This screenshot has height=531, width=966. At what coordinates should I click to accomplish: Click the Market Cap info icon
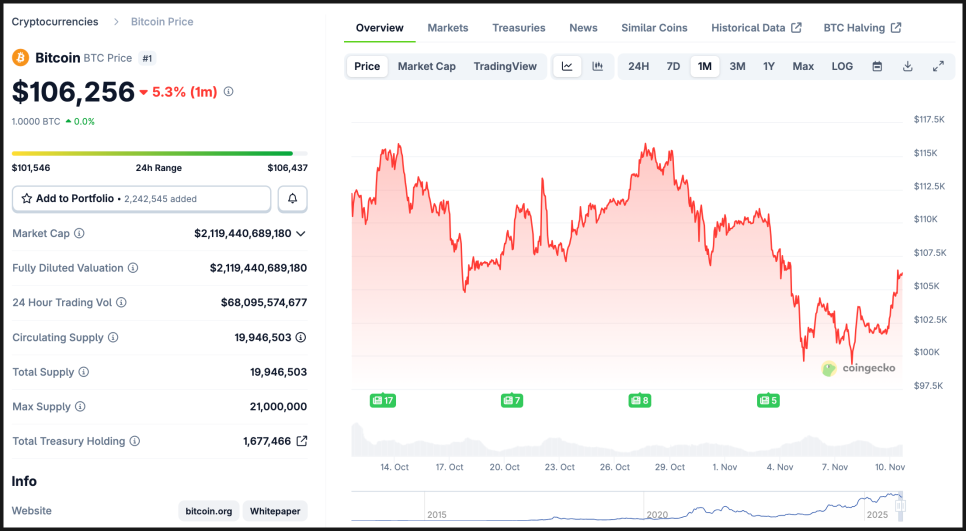80,233
